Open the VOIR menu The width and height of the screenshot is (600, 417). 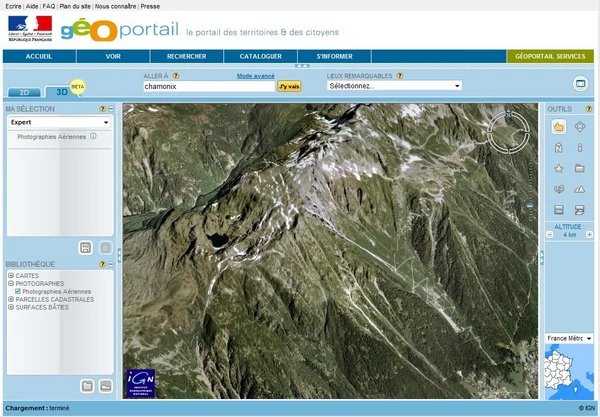tap(113, 56)
